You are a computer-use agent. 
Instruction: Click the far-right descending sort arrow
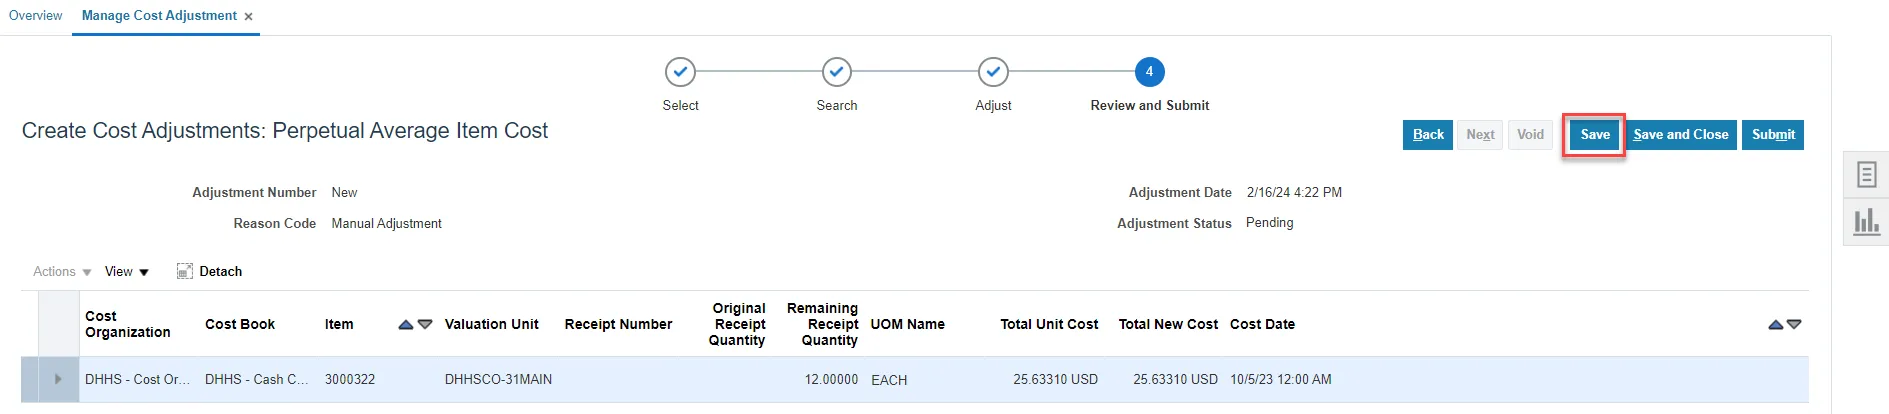coord(1794,325)
